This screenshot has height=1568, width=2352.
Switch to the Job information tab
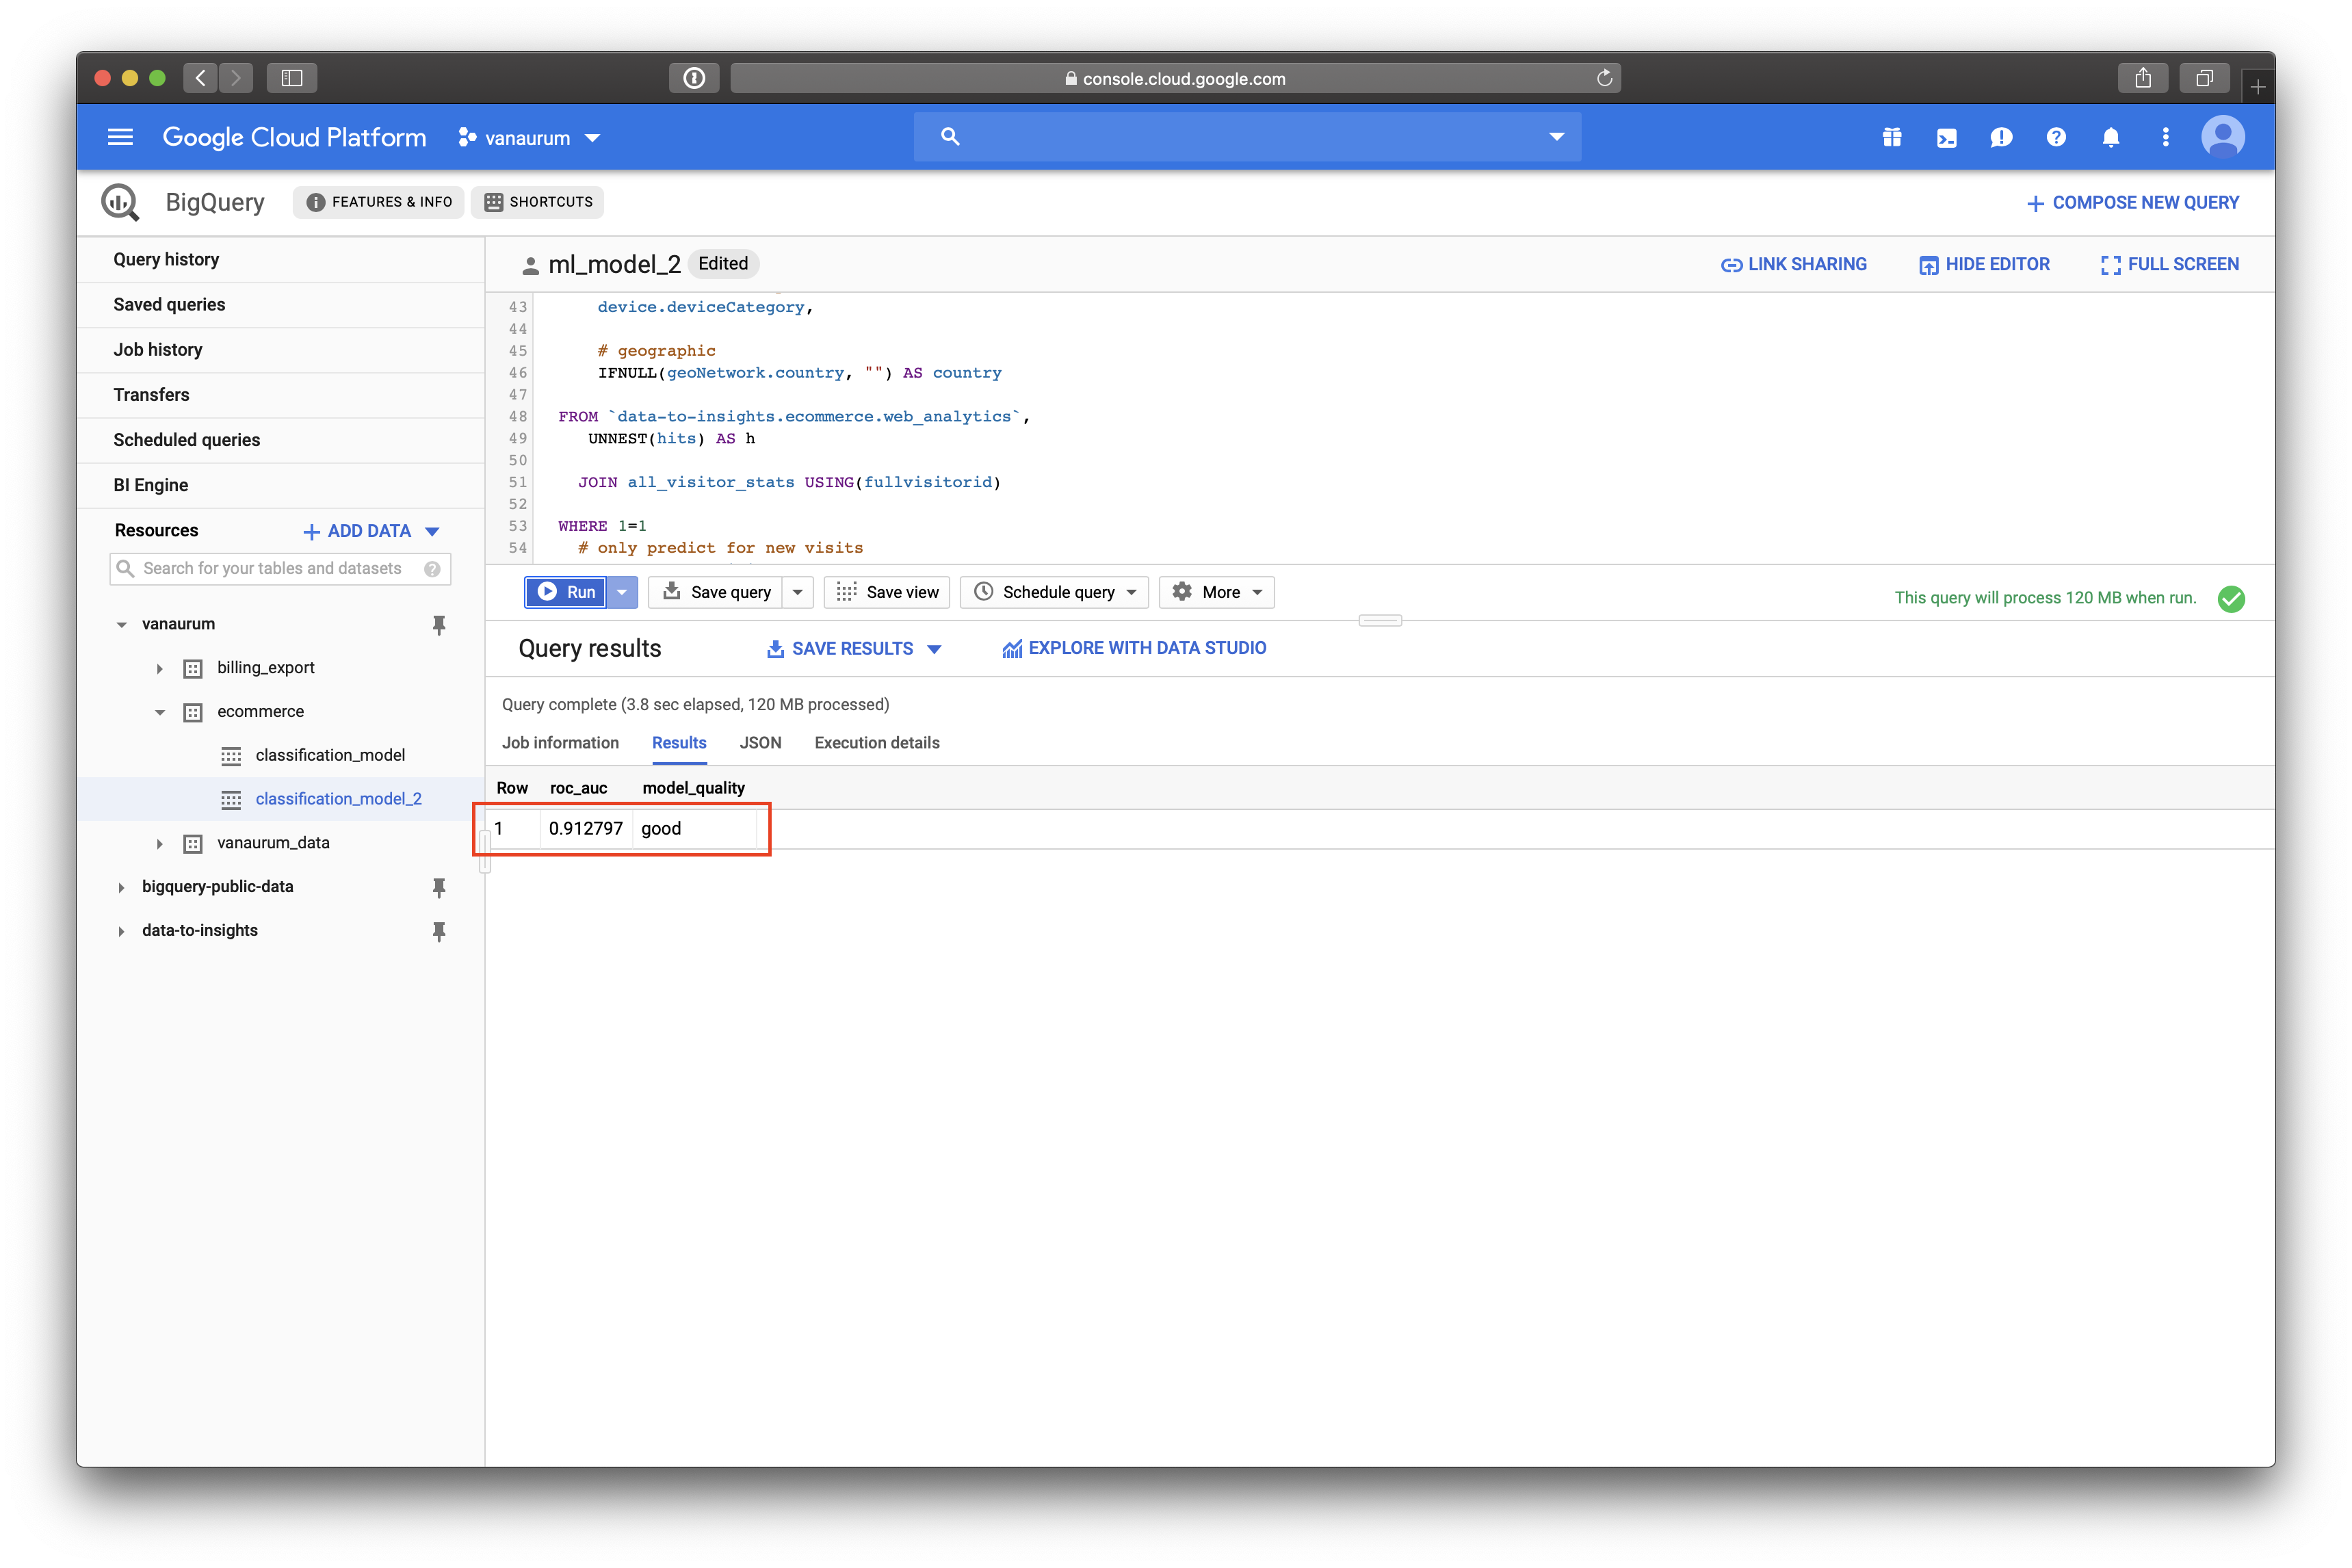point(560,743)
